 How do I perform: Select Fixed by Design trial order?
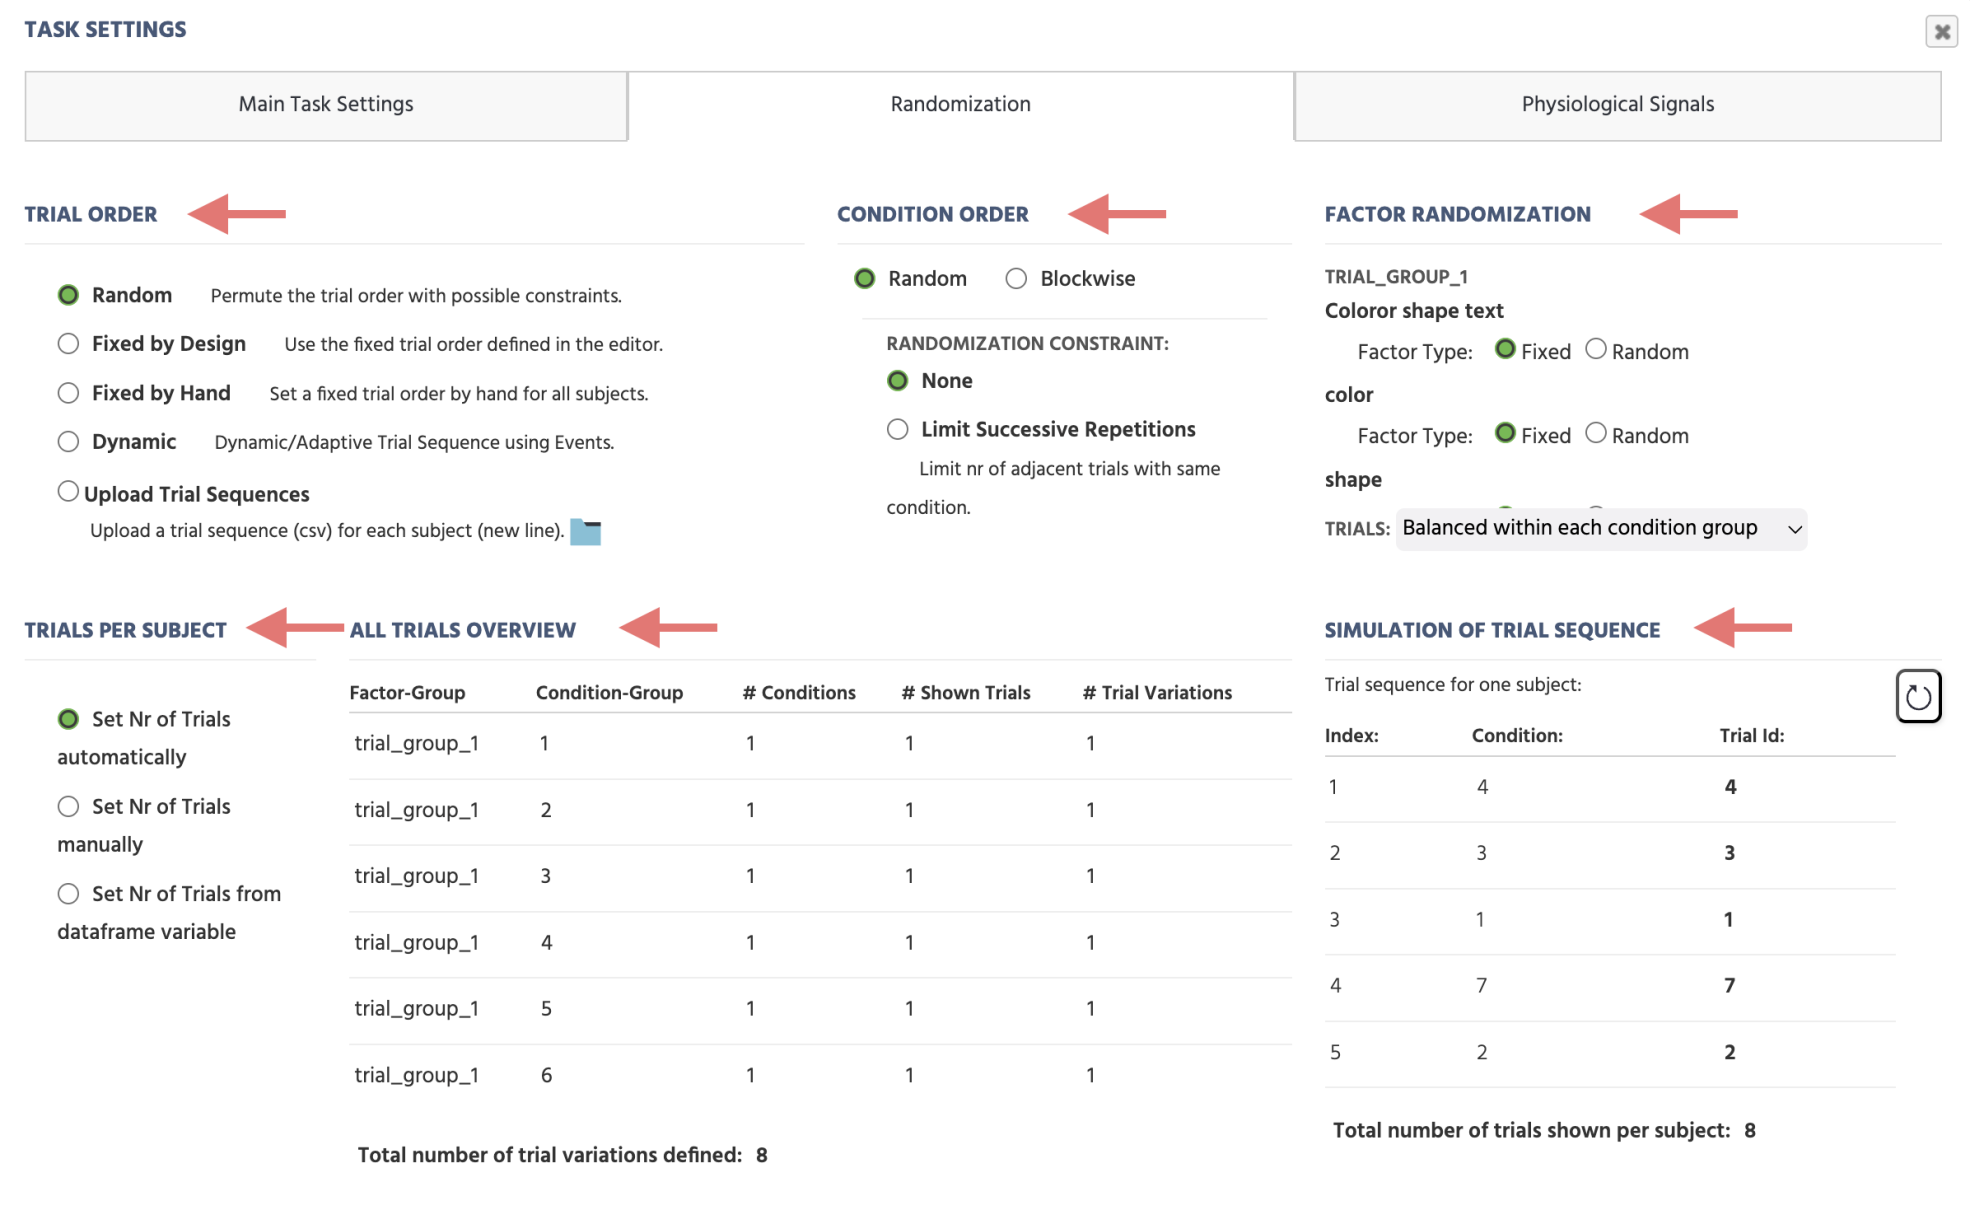click(x=68, y=343)
